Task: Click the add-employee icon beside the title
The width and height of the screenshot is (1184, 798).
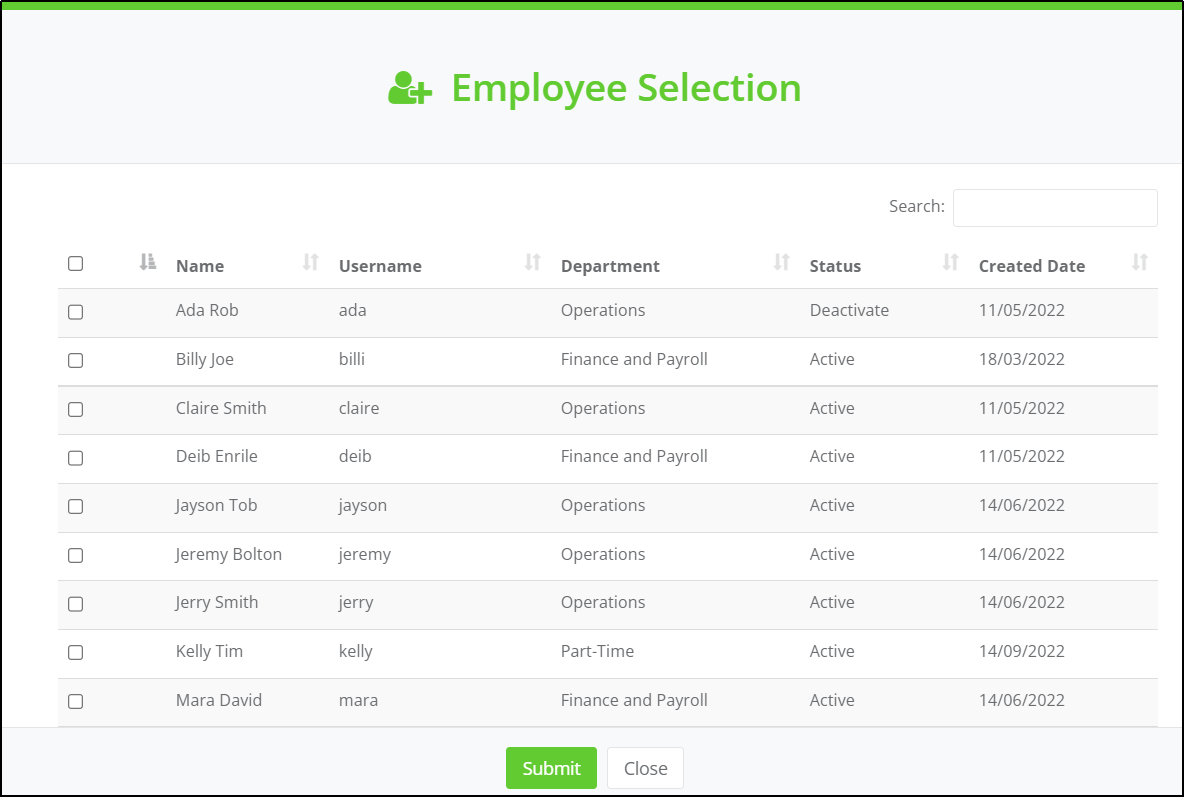Action: click(410, 88)
